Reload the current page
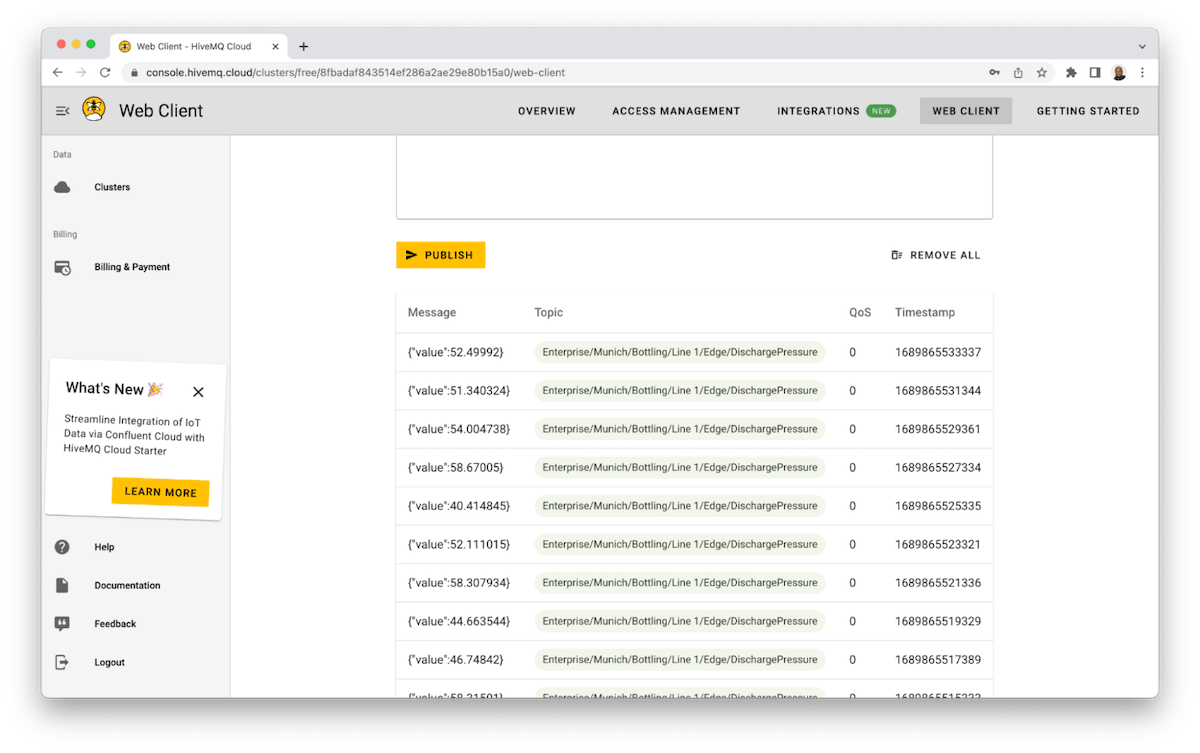1200x753 pixels. click(105, 73)
